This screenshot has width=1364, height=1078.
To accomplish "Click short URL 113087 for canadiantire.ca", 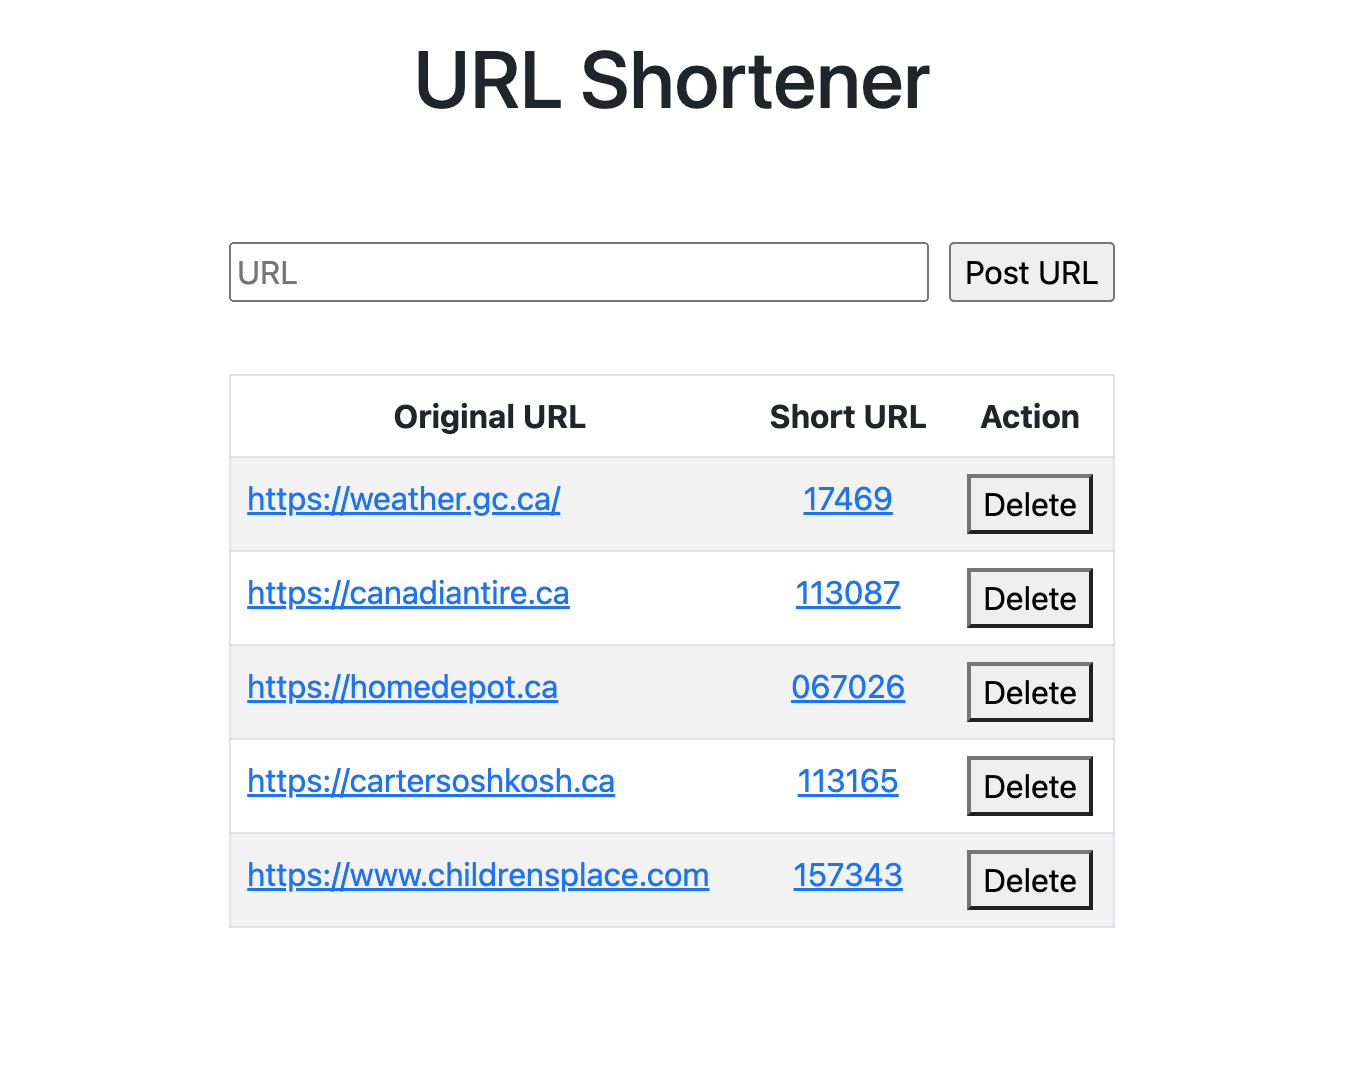I will point(847,593).
